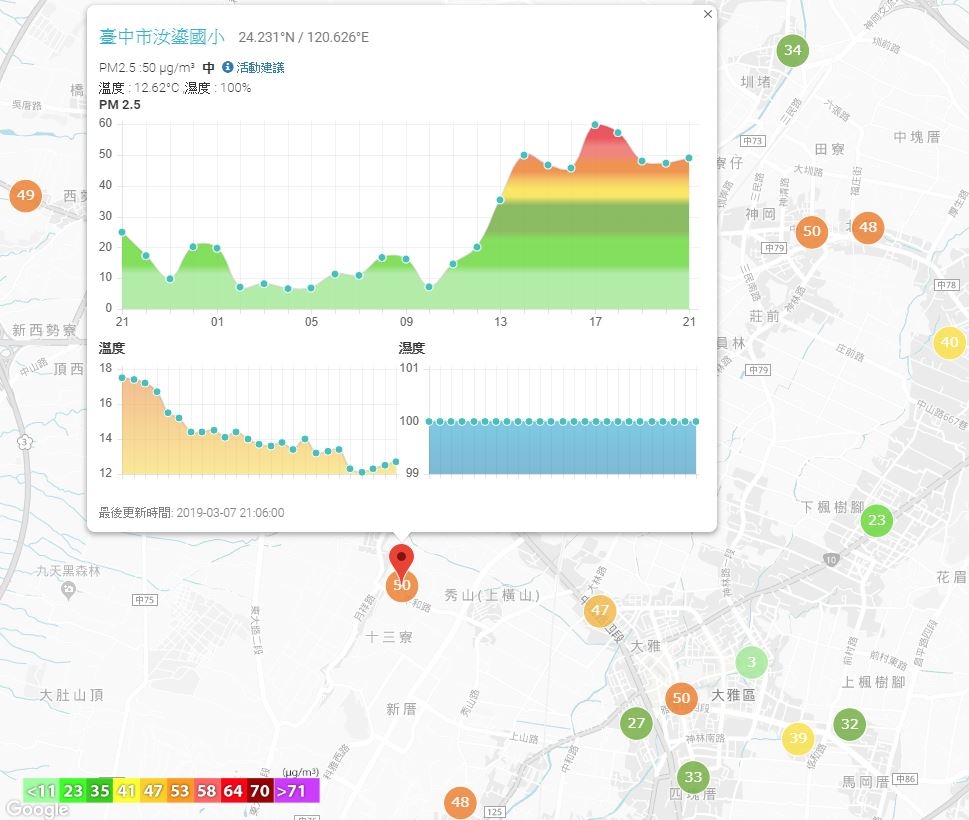Open the 臺中市汝鎏國小 station title link

coord(161,36)
